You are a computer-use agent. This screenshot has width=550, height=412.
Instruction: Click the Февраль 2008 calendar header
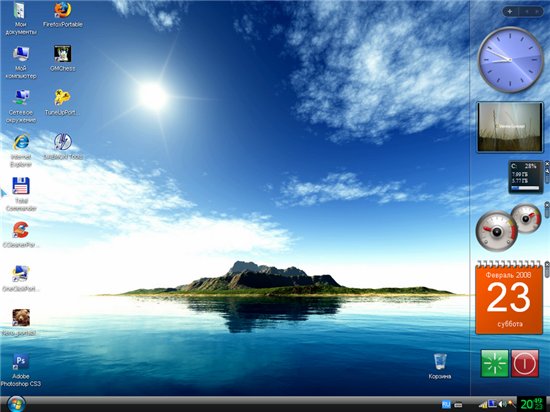(x=508, y=275)
